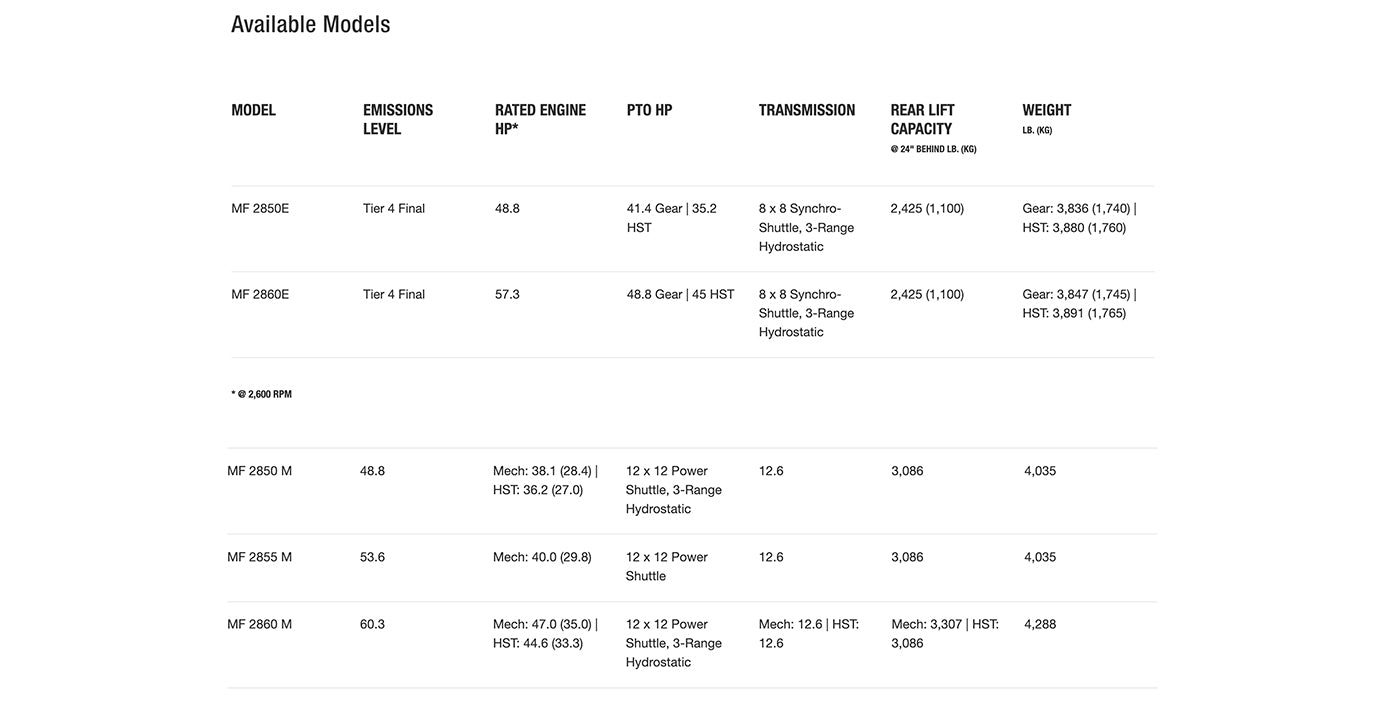The image size is (1400, 702).
Task: Click the 2,600 RPM footnote text
Action: point(262,394)
